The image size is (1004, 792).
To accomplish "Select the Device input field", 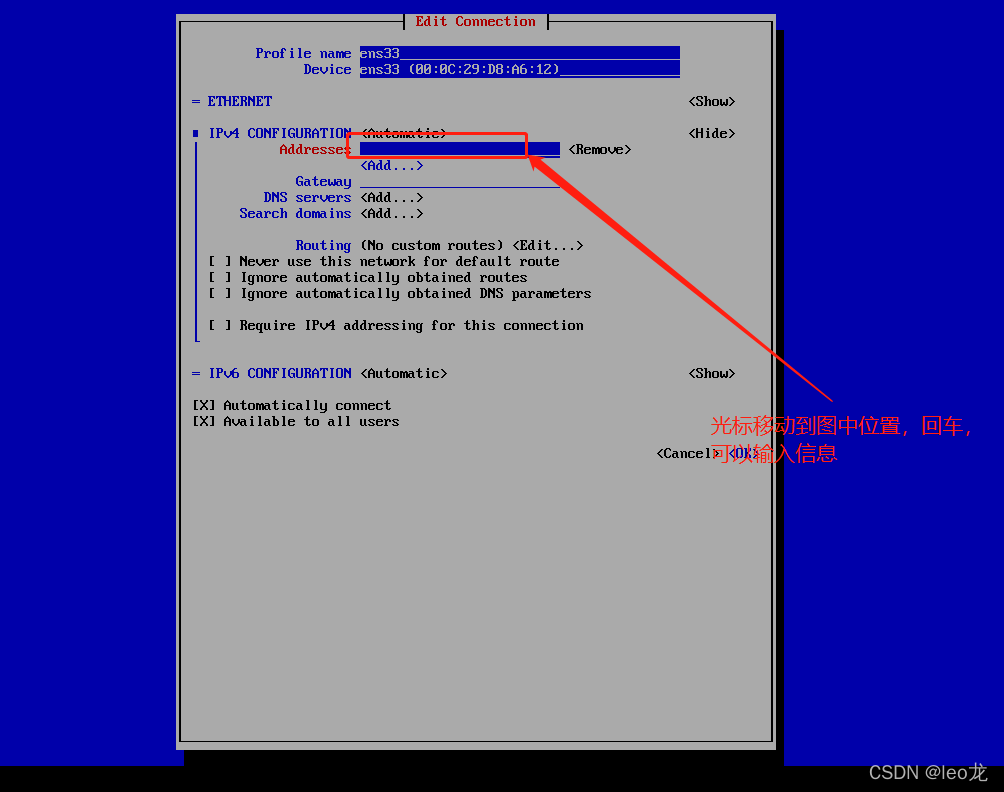I will pyautogui.click(x=519, y=69).
